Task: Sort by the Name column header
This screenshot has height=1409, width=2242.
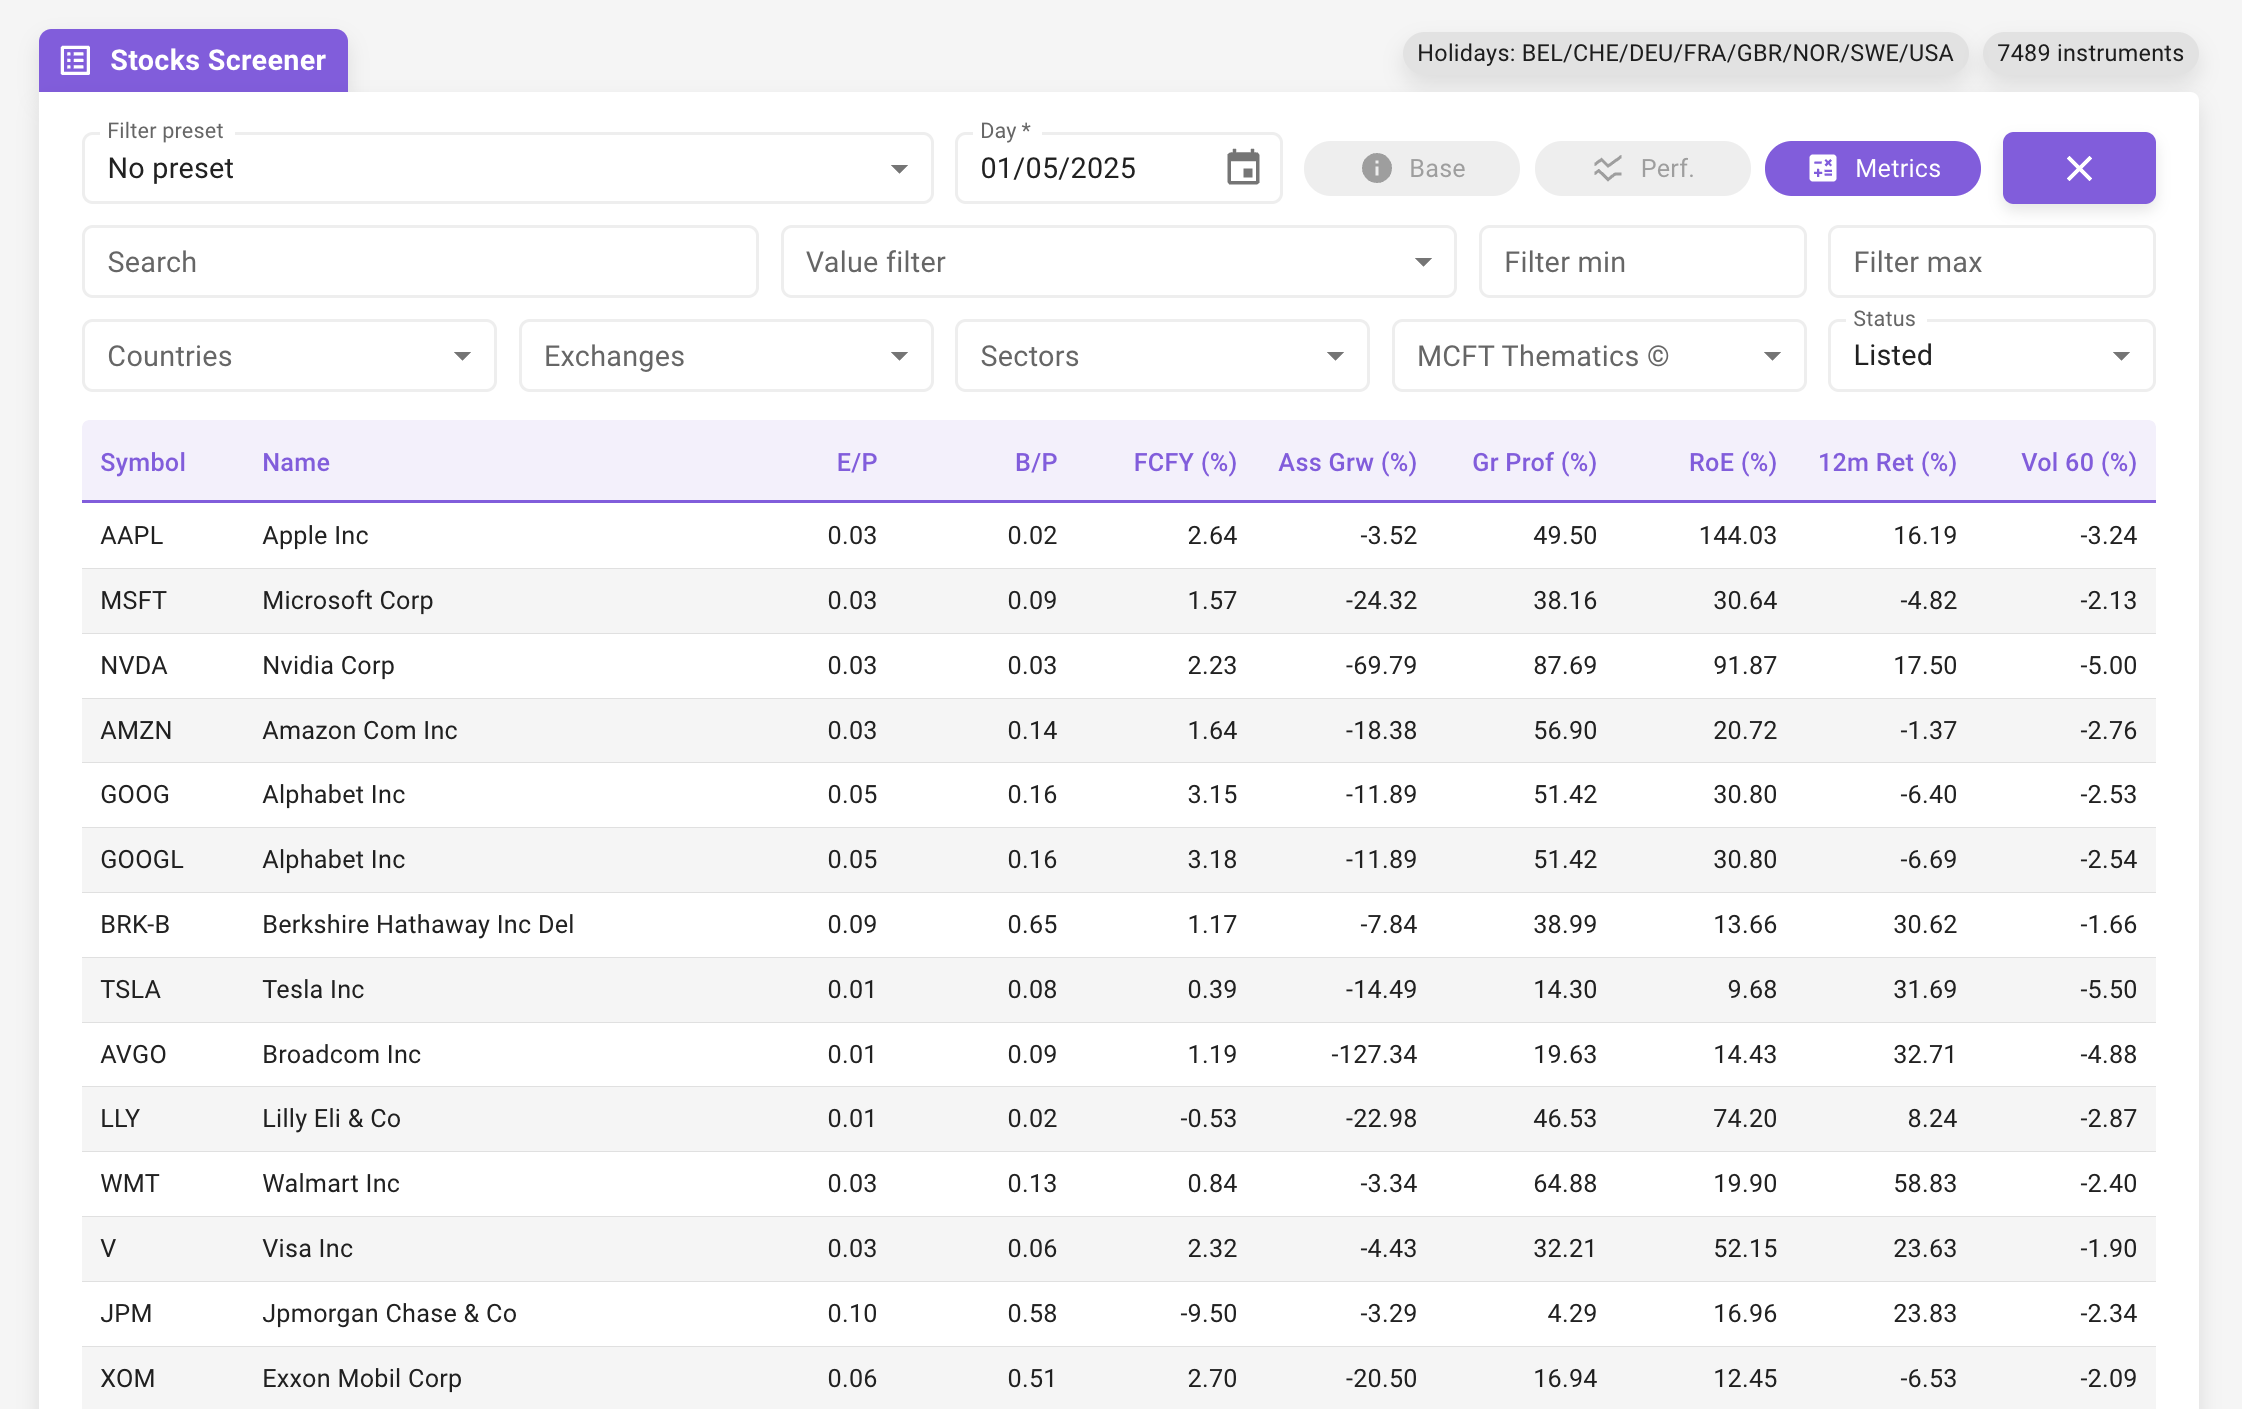Action: click(x=296, y=462)
